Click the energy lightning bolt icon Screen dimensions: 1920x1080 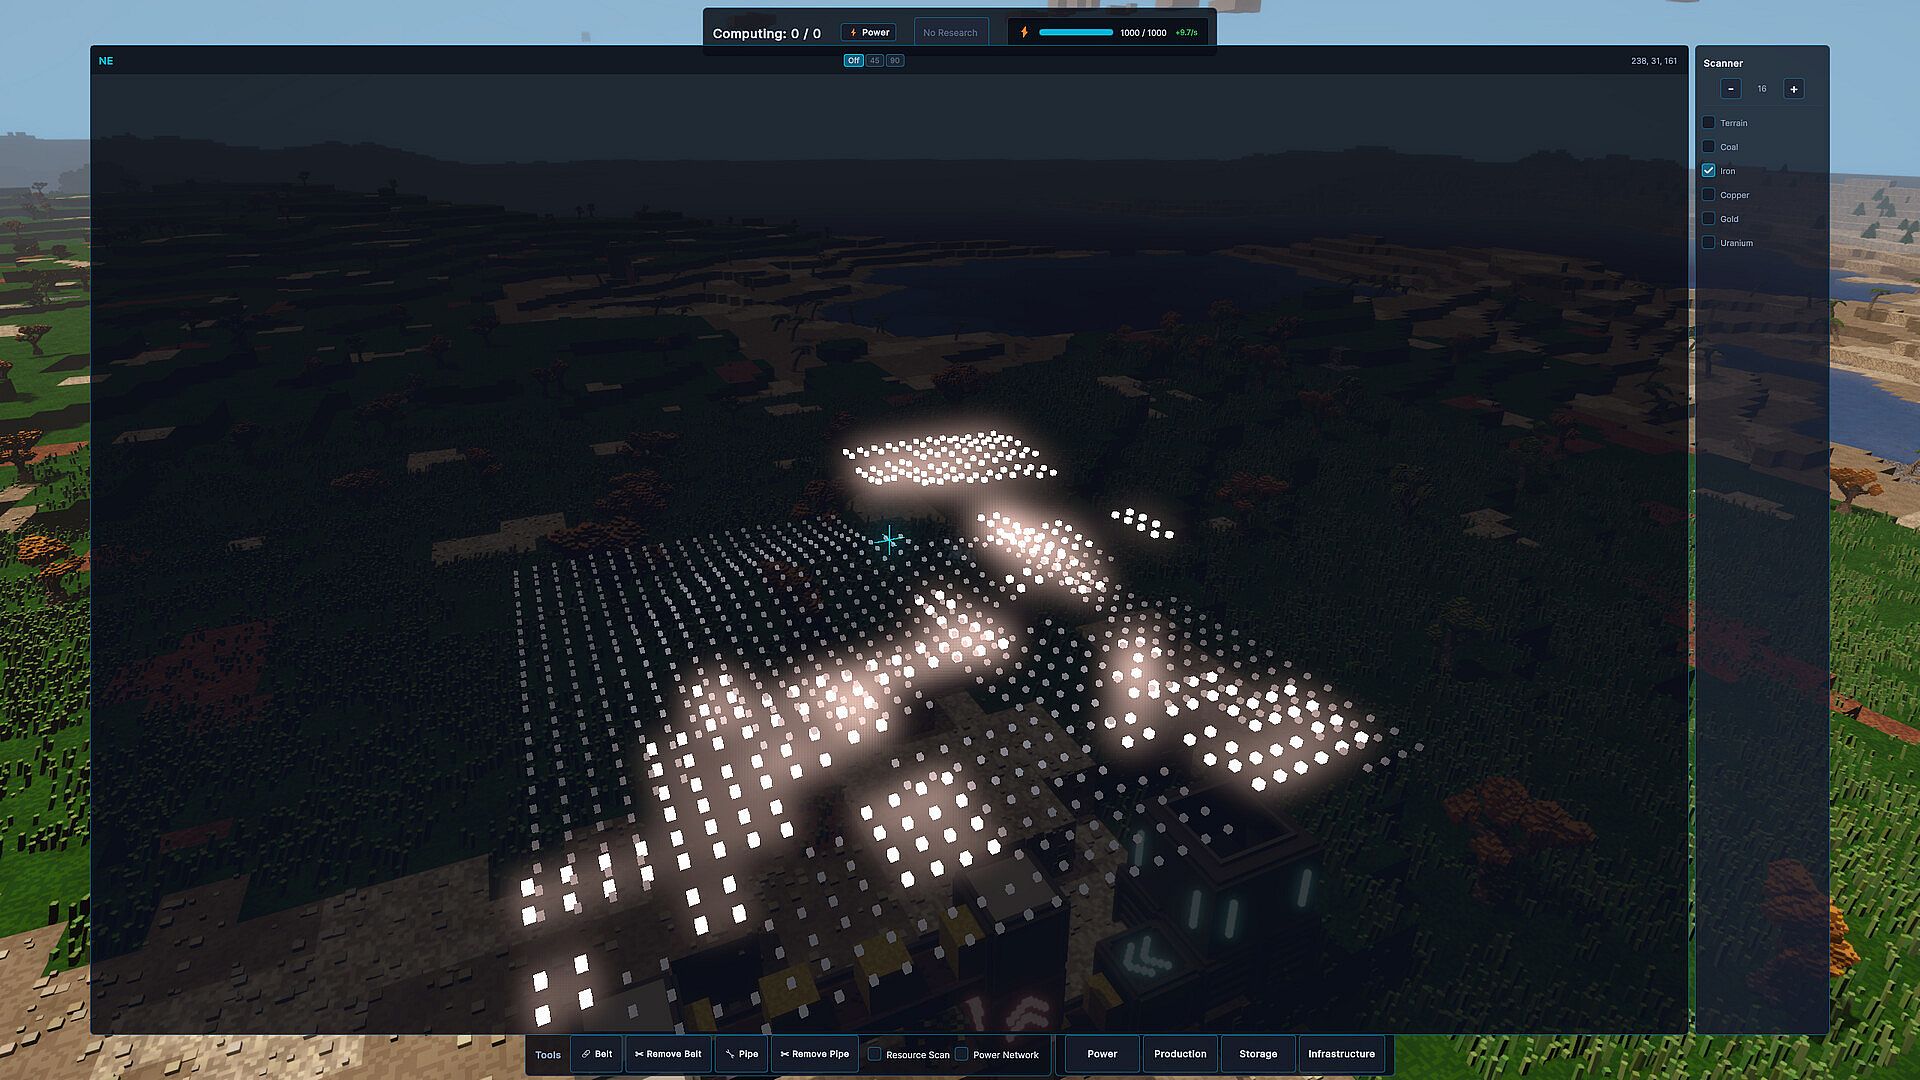click(x=1024, y=32)
